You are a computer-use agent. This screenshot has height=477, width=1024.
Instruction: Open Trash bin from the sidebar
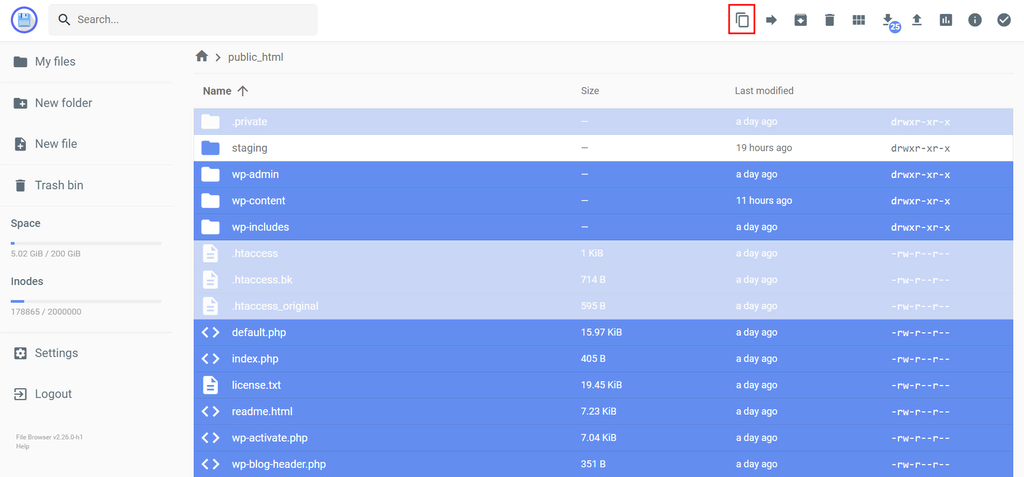click(x=59, y=185)
